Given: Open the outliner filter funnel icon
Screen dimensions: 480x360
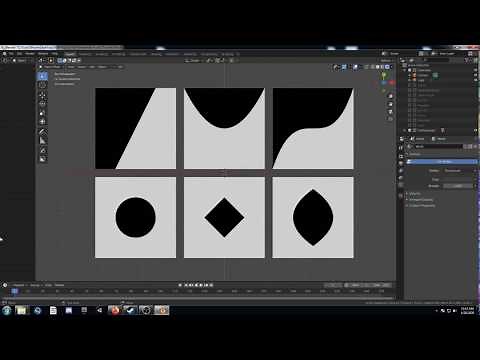Looking at the screenshot, I should tap(467, 60).
